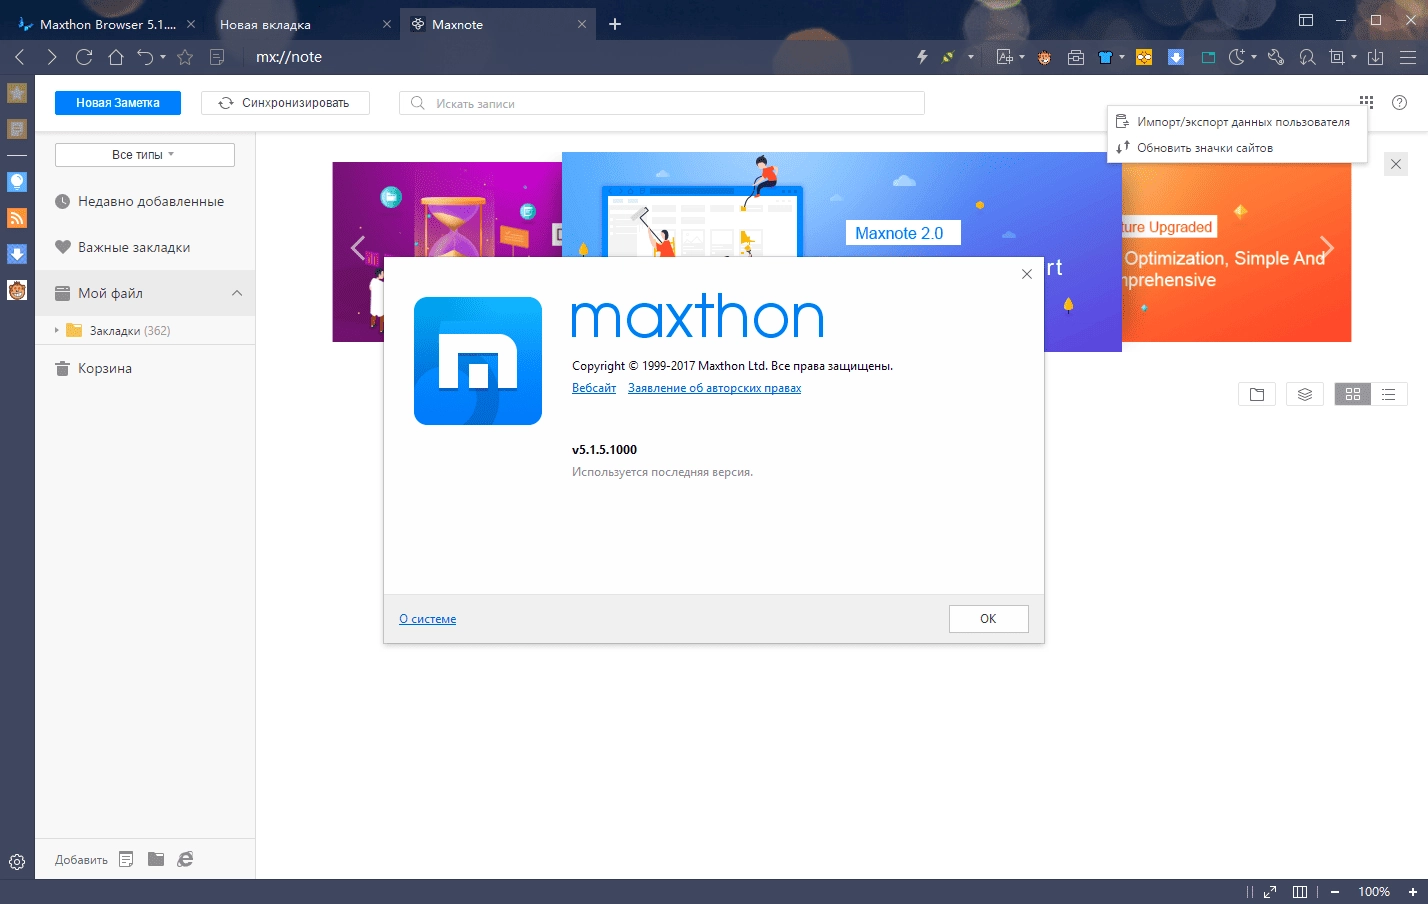1428x904 pixels.
Task: Click the resource sniffer magnifier icon
Action: (x=1307, y=57)
